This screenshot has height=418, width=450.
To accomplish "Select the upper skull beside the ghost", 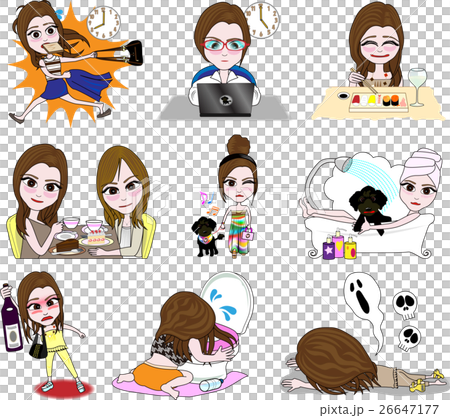I will click(x=405, y=306).
